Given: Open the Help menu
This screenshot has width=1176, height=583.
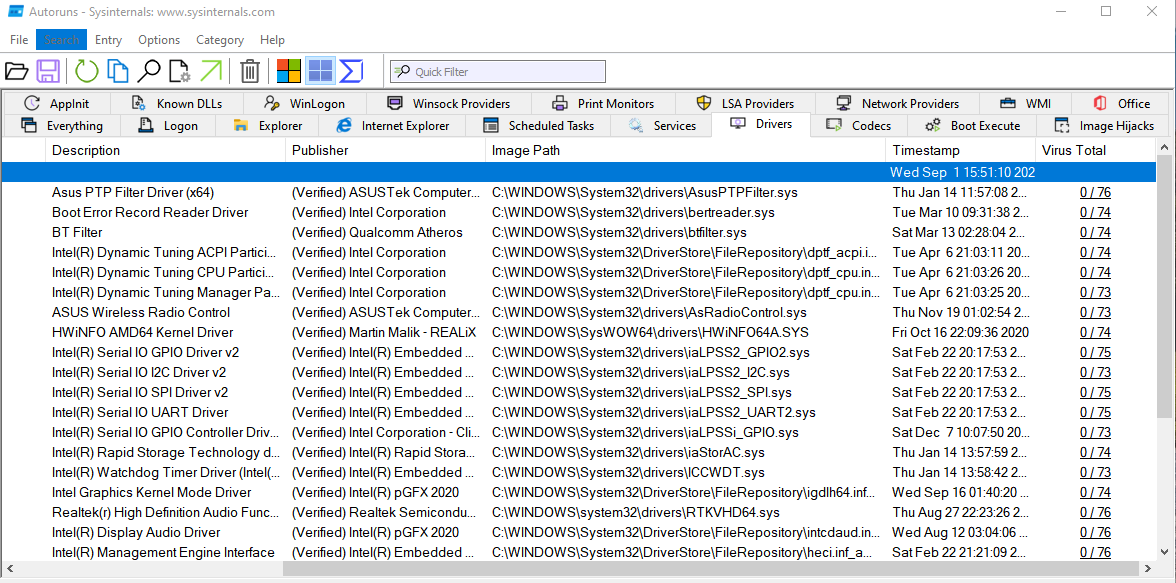Looking at the screenshot, I should coord(272,40).
